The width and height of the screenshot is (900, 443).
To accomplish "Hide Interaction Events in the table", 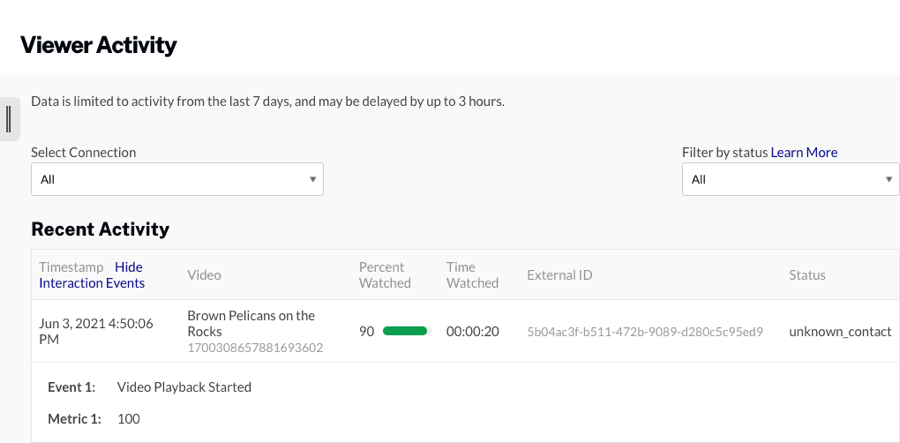I will (92, 275).
